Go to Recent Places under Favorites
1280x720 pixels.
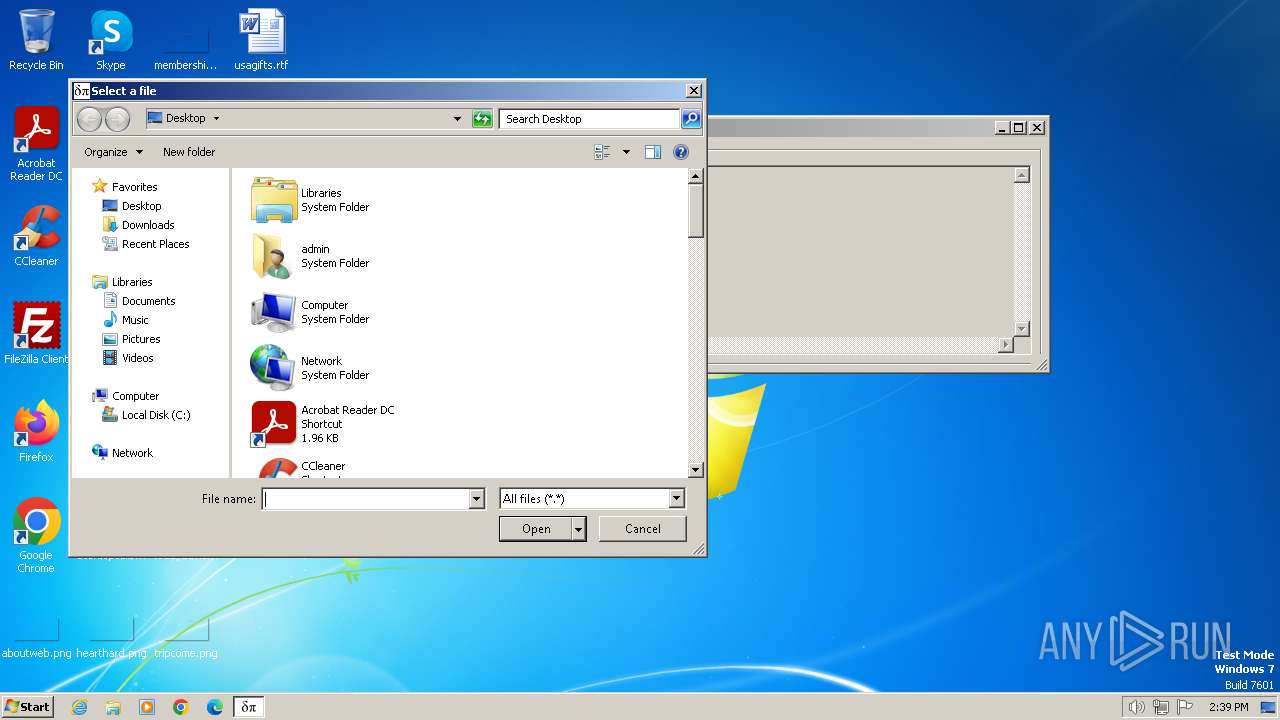tap(146, 244)
